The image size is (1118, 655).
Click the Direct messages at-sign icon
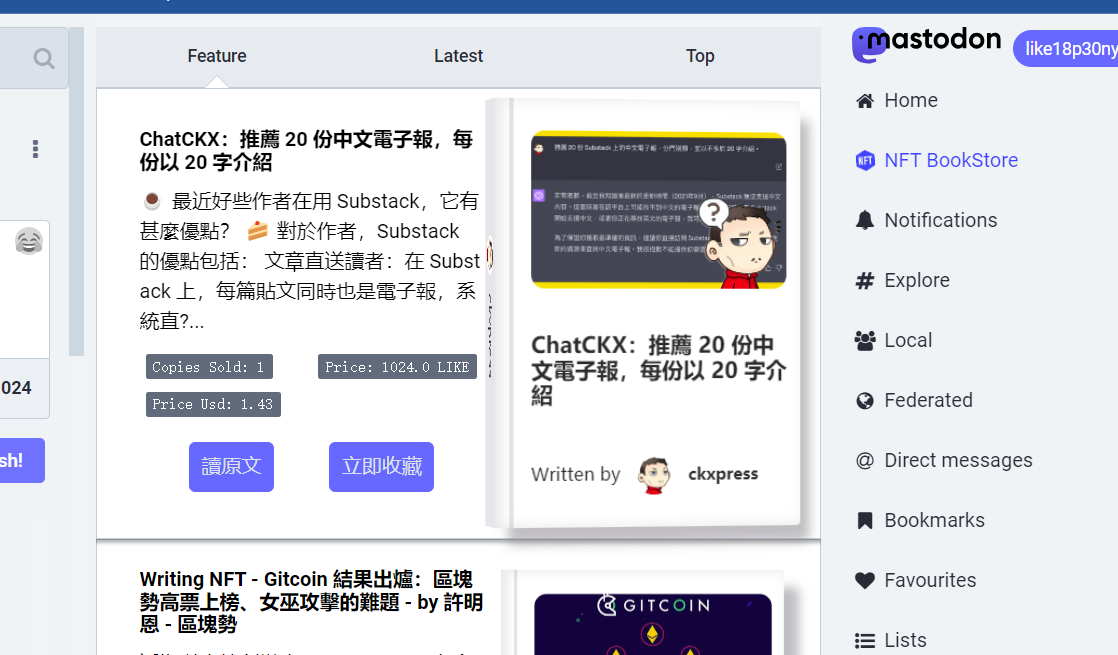[865, 460]
